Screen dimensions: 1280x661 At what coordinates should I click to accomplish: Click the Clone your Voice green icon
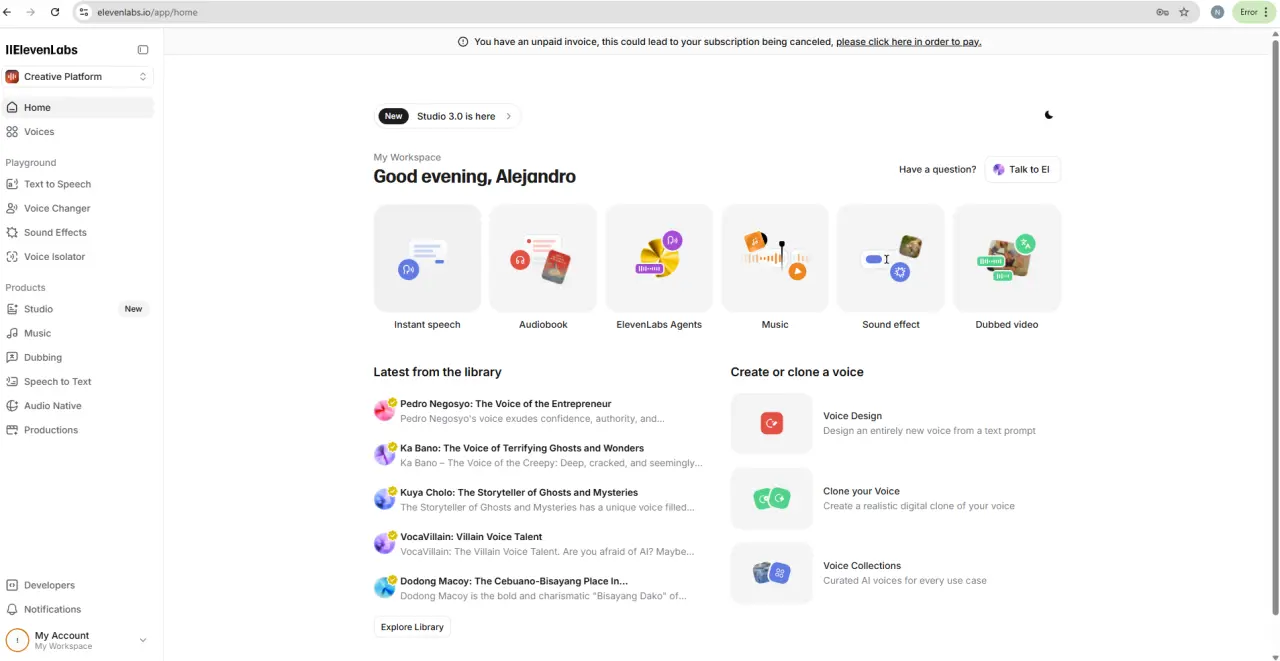(771, 498)
